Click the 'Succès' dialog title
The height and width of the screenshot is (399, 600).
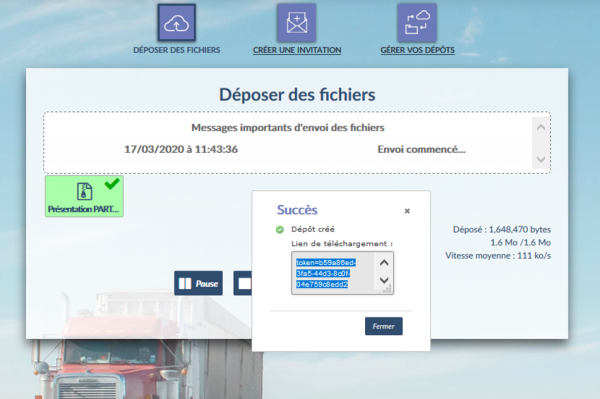297,210
